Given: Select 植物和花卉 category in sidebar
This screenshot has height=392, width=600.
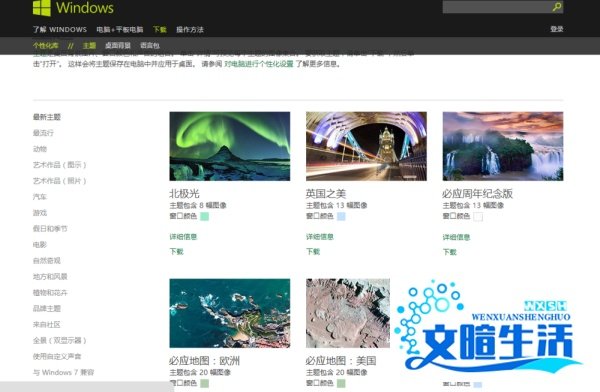Looking at the screenshot, I should (50, 293).
